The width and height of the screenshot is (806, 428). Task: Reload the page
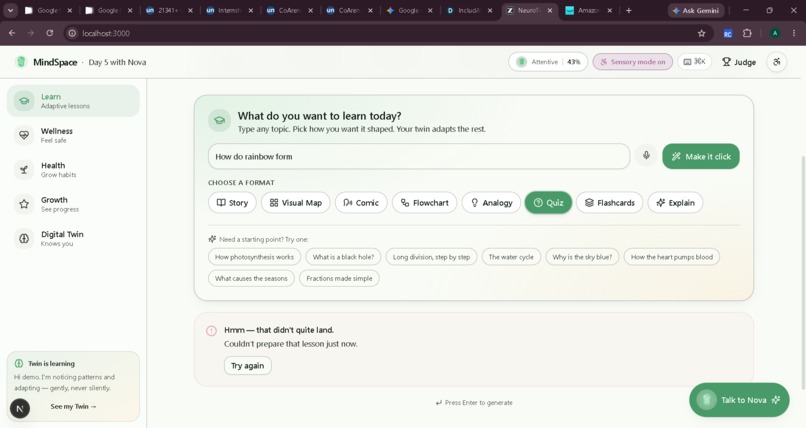(x=49, y=33)
